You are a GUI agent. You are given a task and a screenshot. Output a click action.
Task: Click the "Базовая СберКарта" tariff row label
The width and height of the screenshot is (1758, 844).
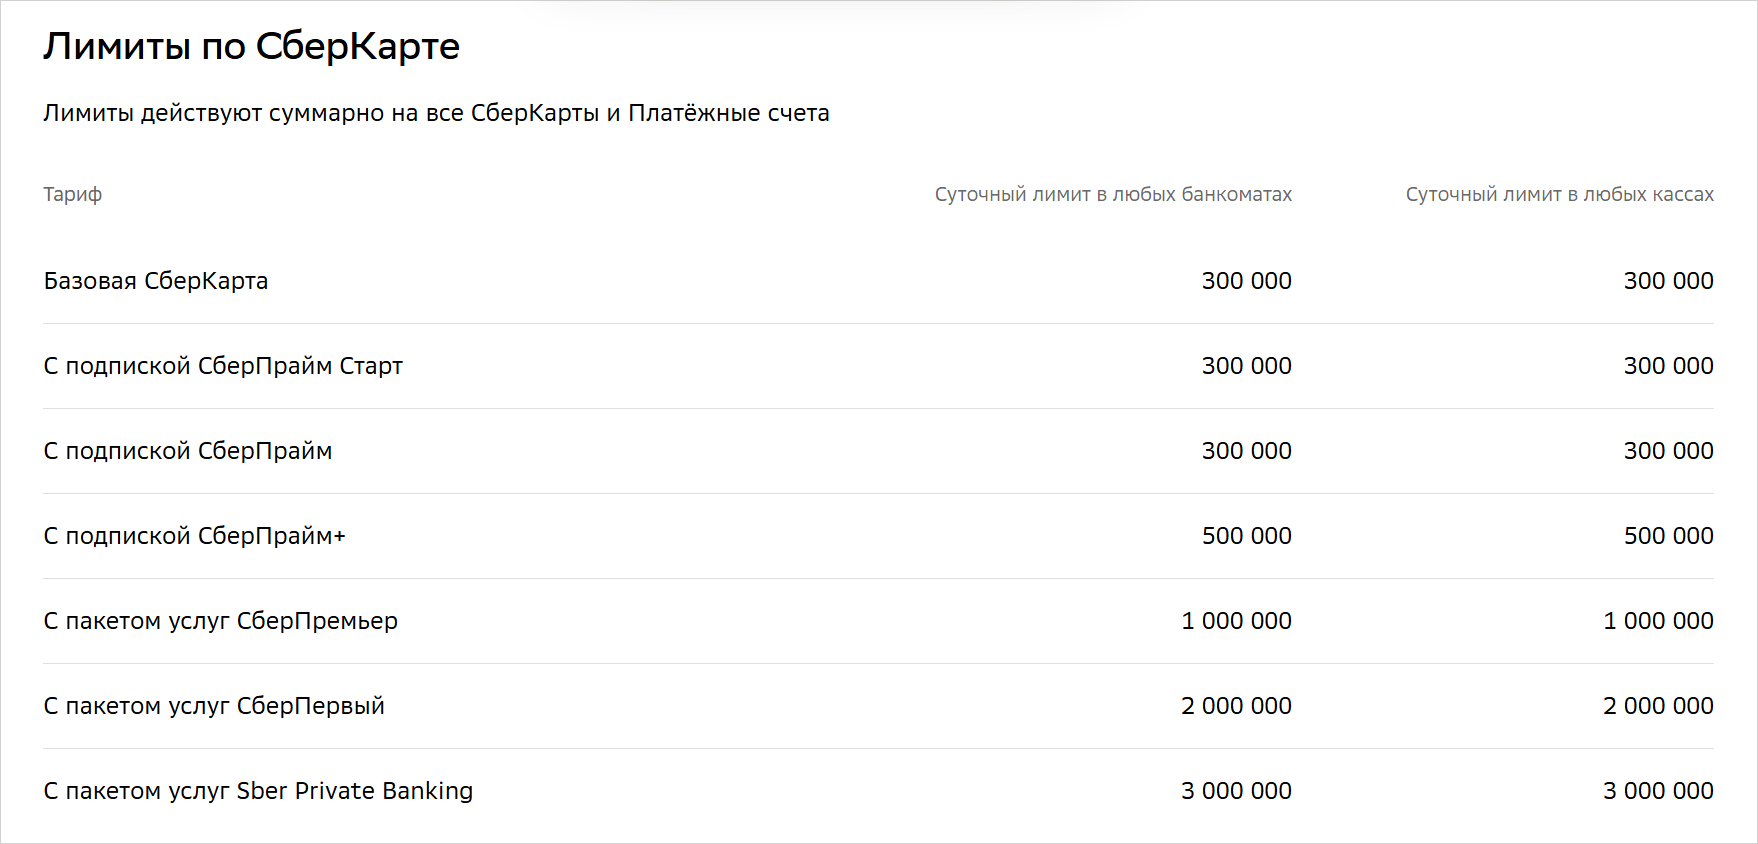[156, 281]
